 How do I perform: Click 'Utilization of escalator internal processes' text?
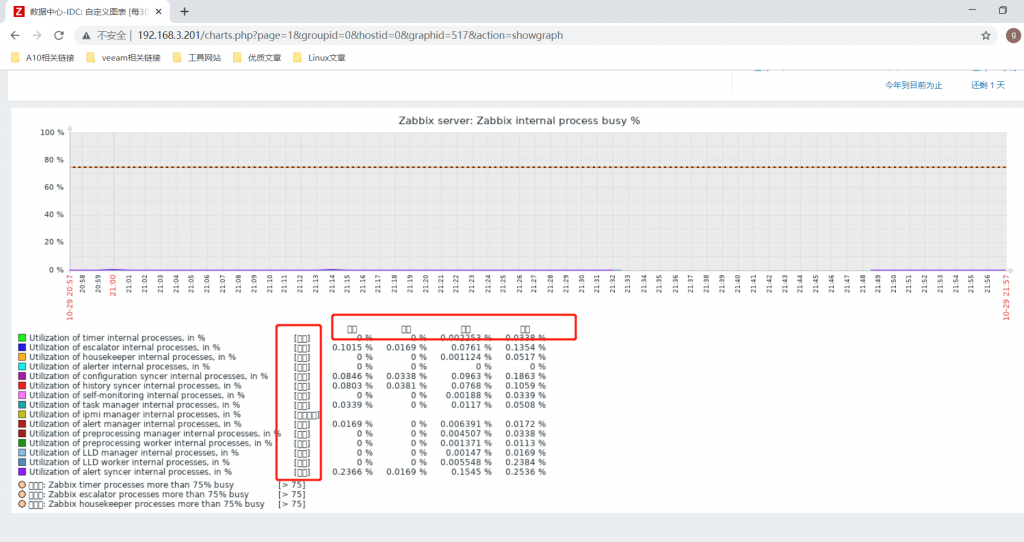coord(124,347)
